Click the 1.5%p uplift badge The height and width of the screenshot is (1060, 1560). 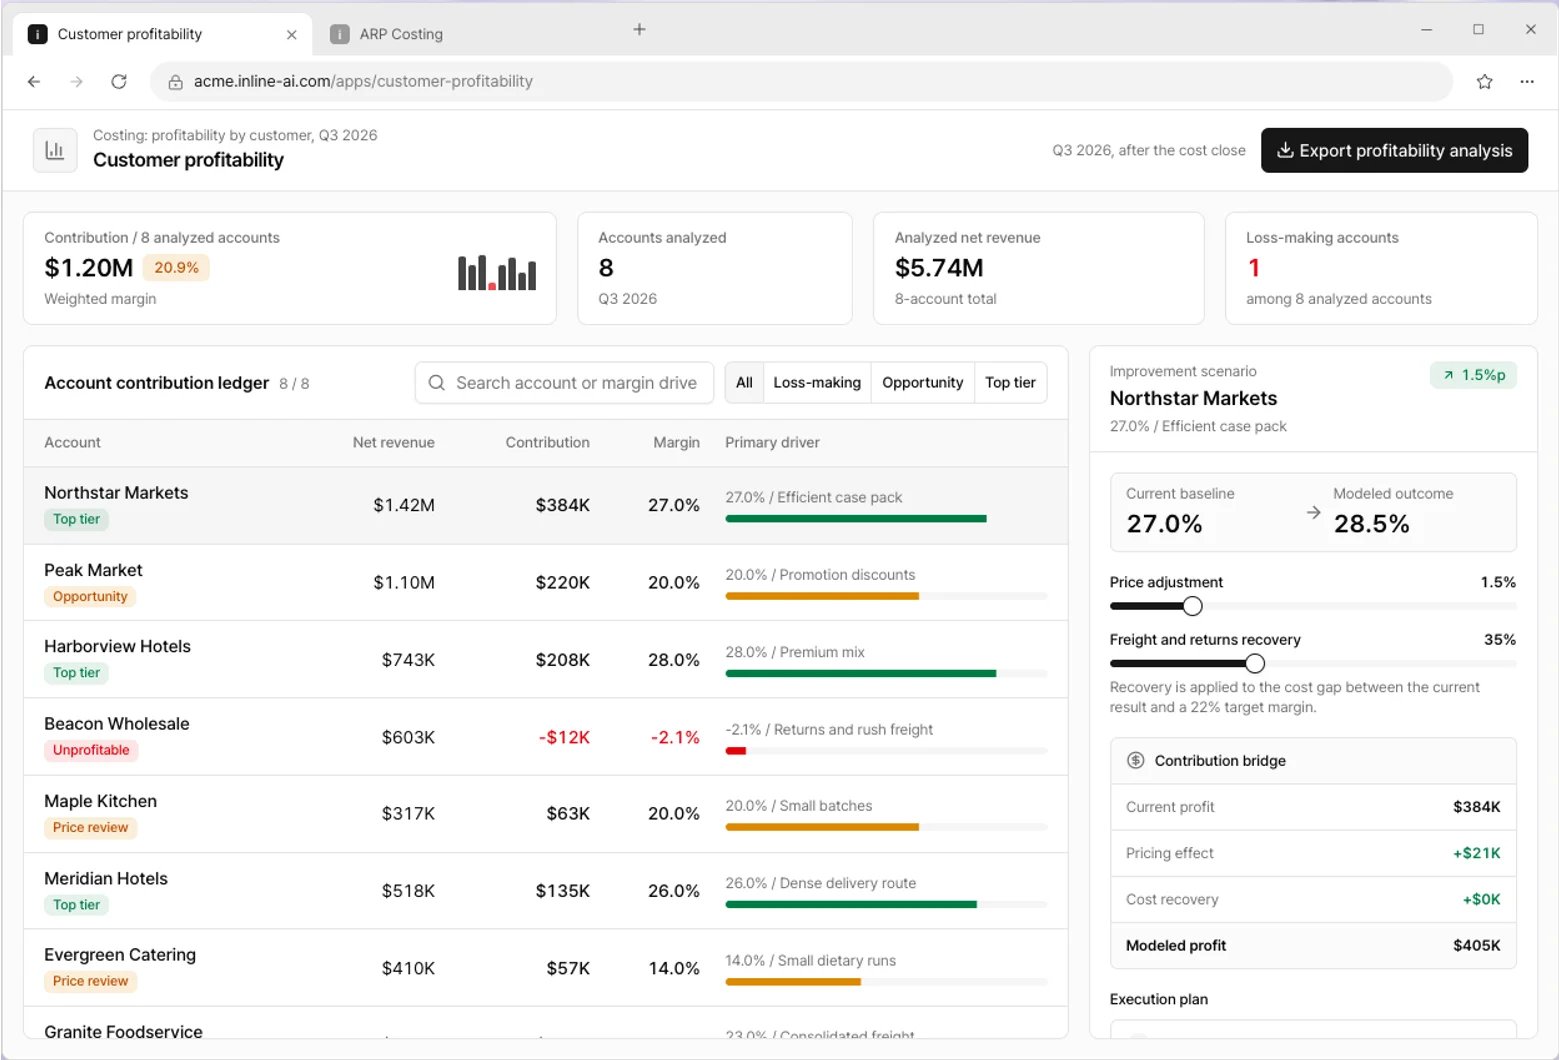[x=1473, y=375]
